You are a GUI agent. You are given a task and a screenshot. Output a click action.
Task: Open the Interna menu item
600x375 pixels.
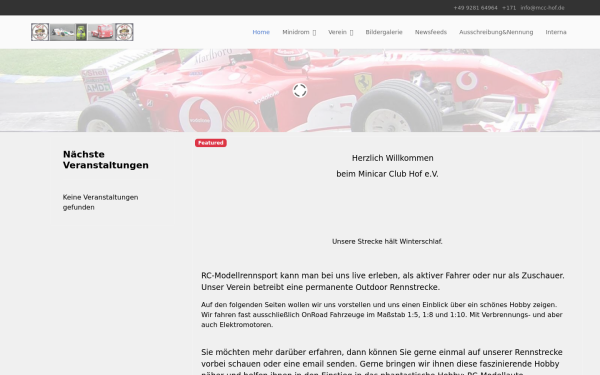(556, 32)
